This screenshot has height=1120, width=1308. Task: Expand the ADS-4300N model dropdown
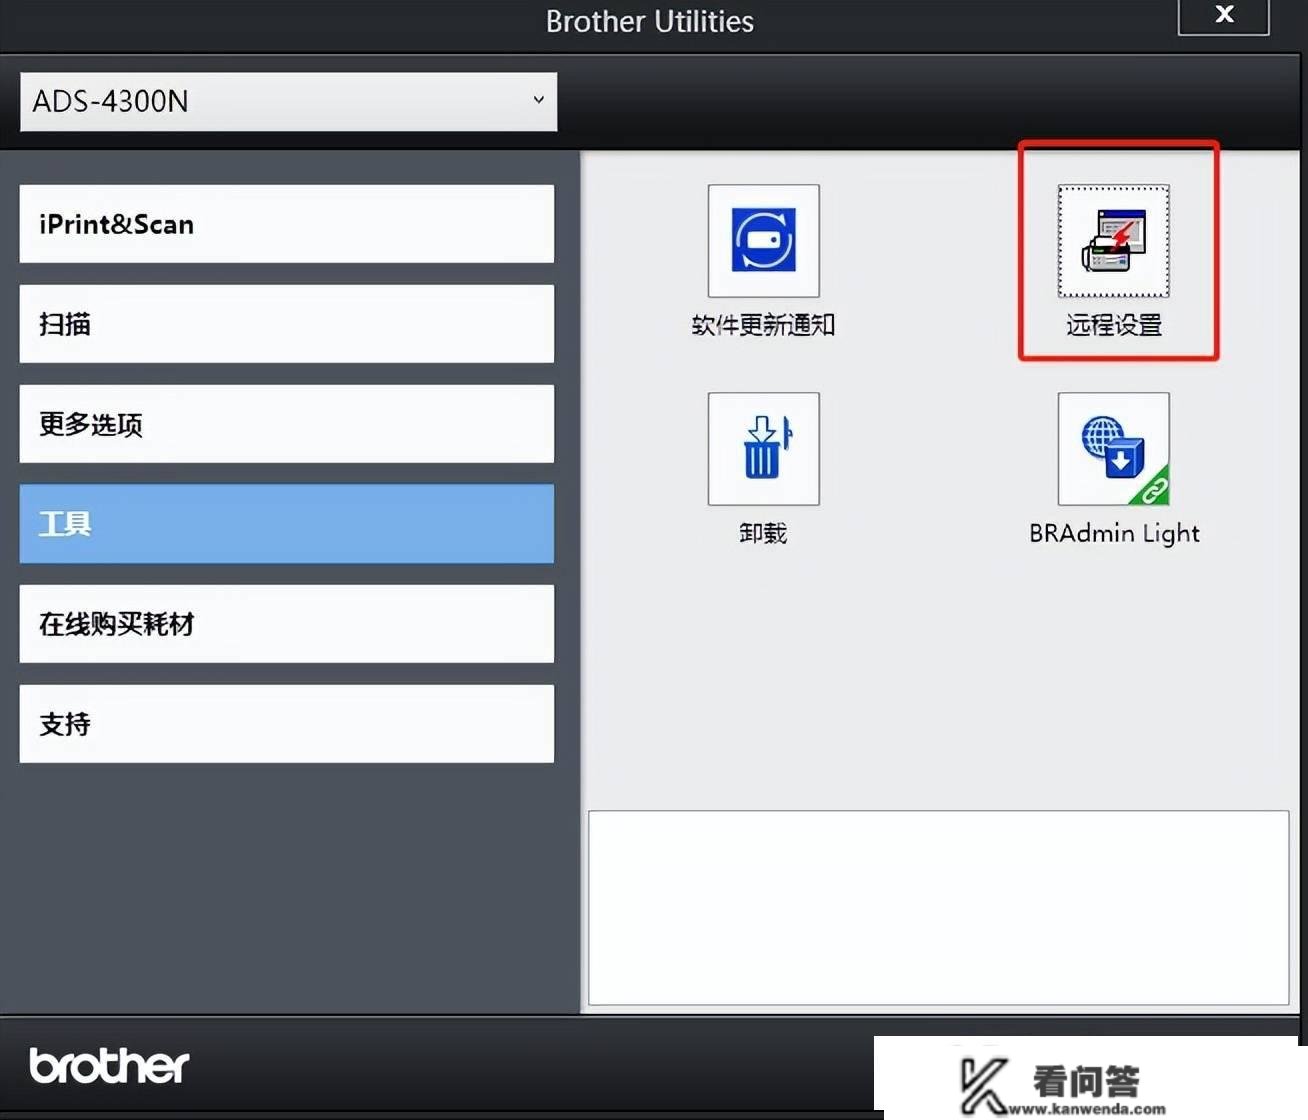click(x=288, y=101)
